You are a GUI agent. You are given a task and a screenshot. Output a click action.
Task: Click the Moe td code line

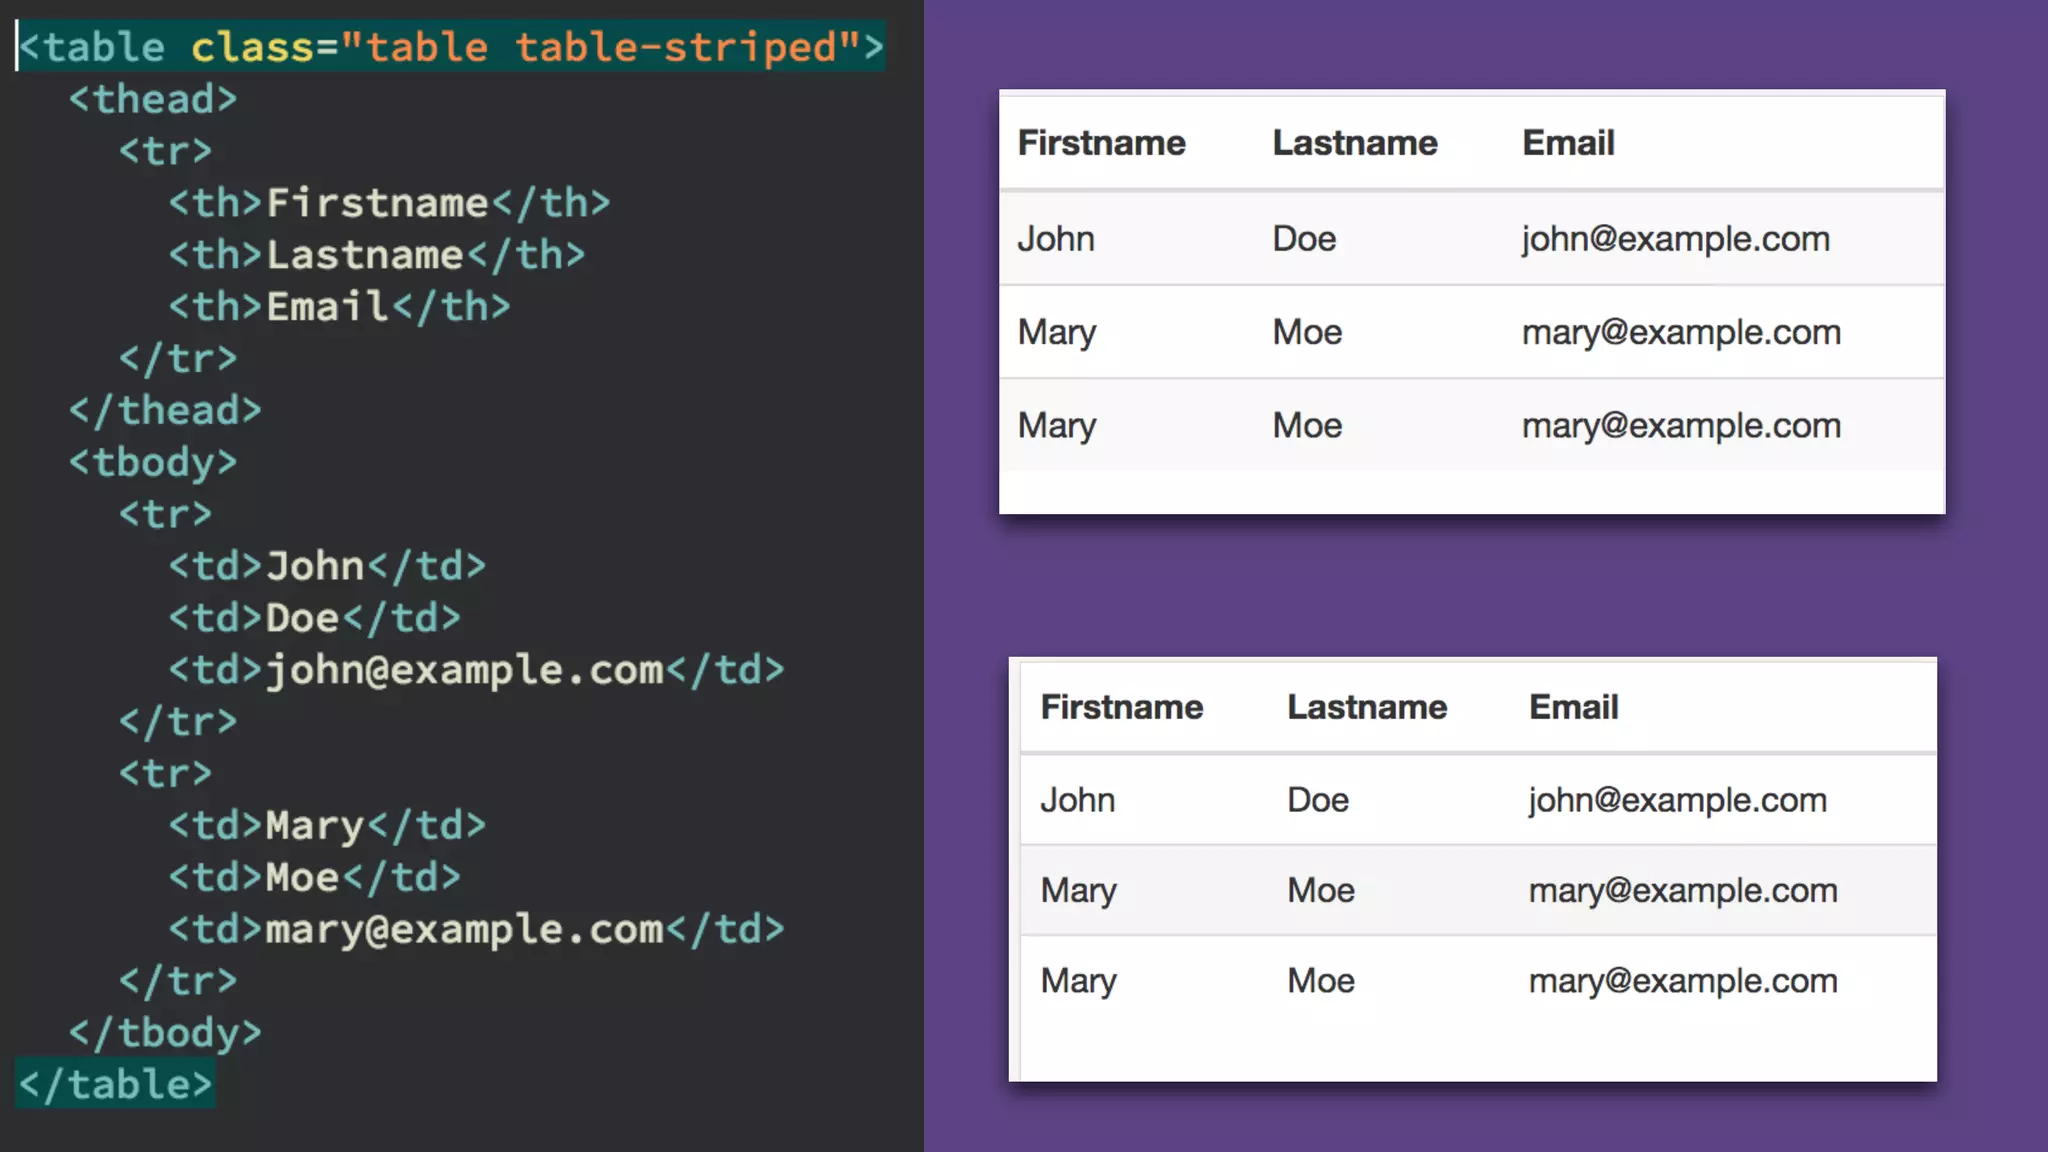click(314, 878)
